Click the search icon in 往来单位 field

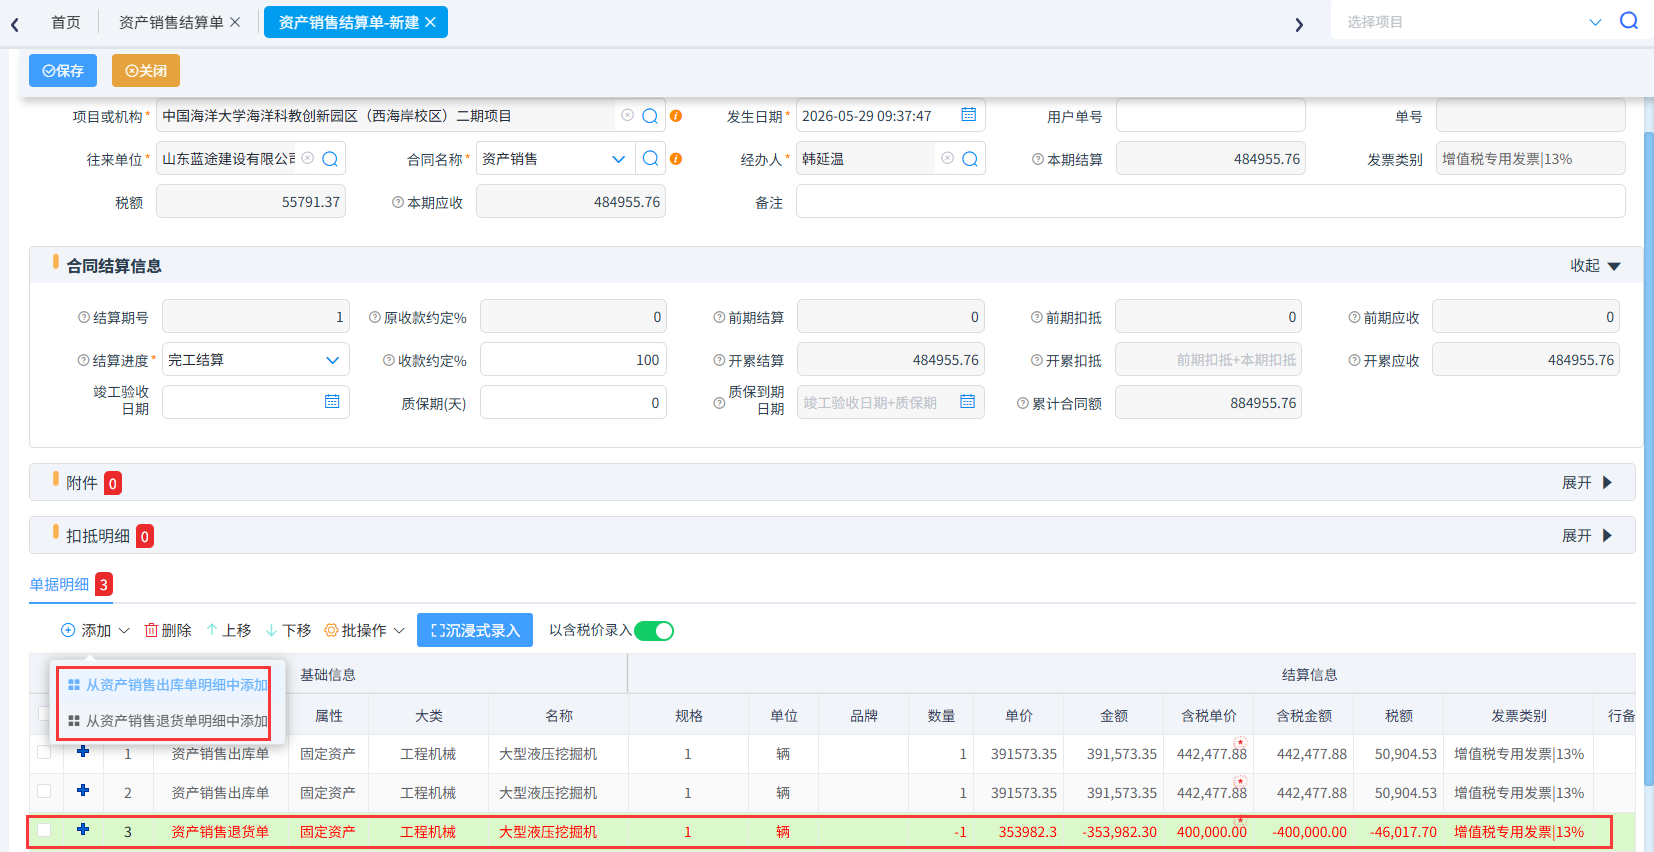[x=330, y=159]
